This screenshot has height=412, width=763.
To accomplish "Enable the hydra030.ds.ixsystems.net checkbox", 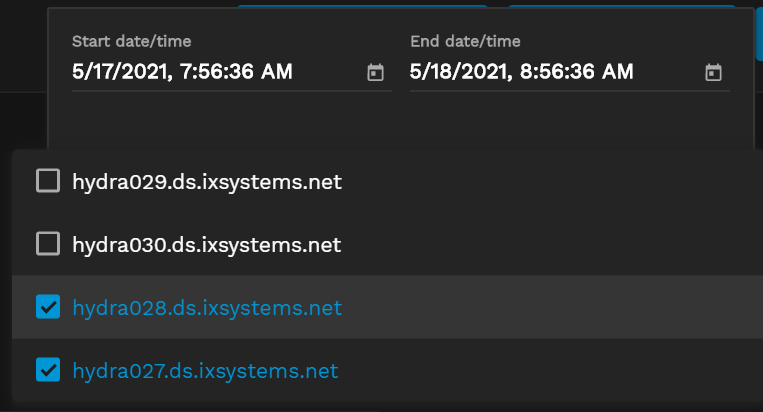I will (48, 244).
